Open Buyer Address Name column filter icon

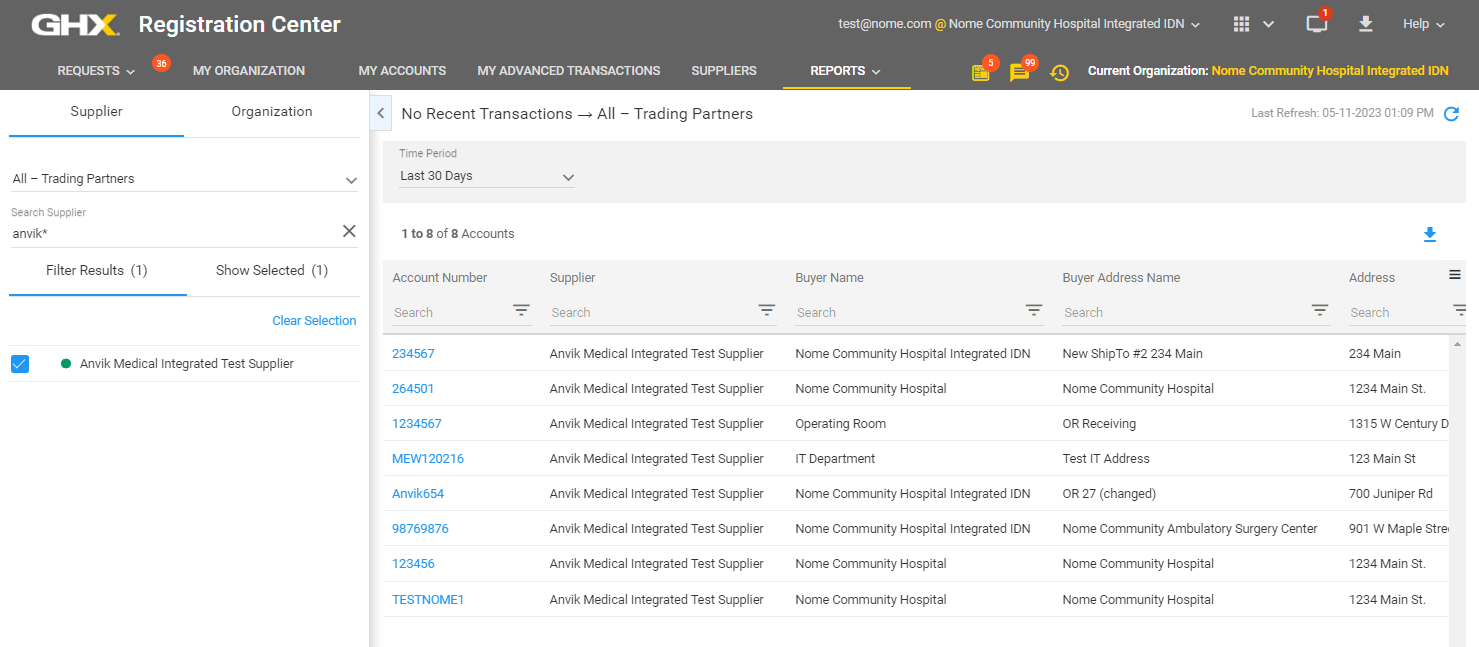point(1320,310)
